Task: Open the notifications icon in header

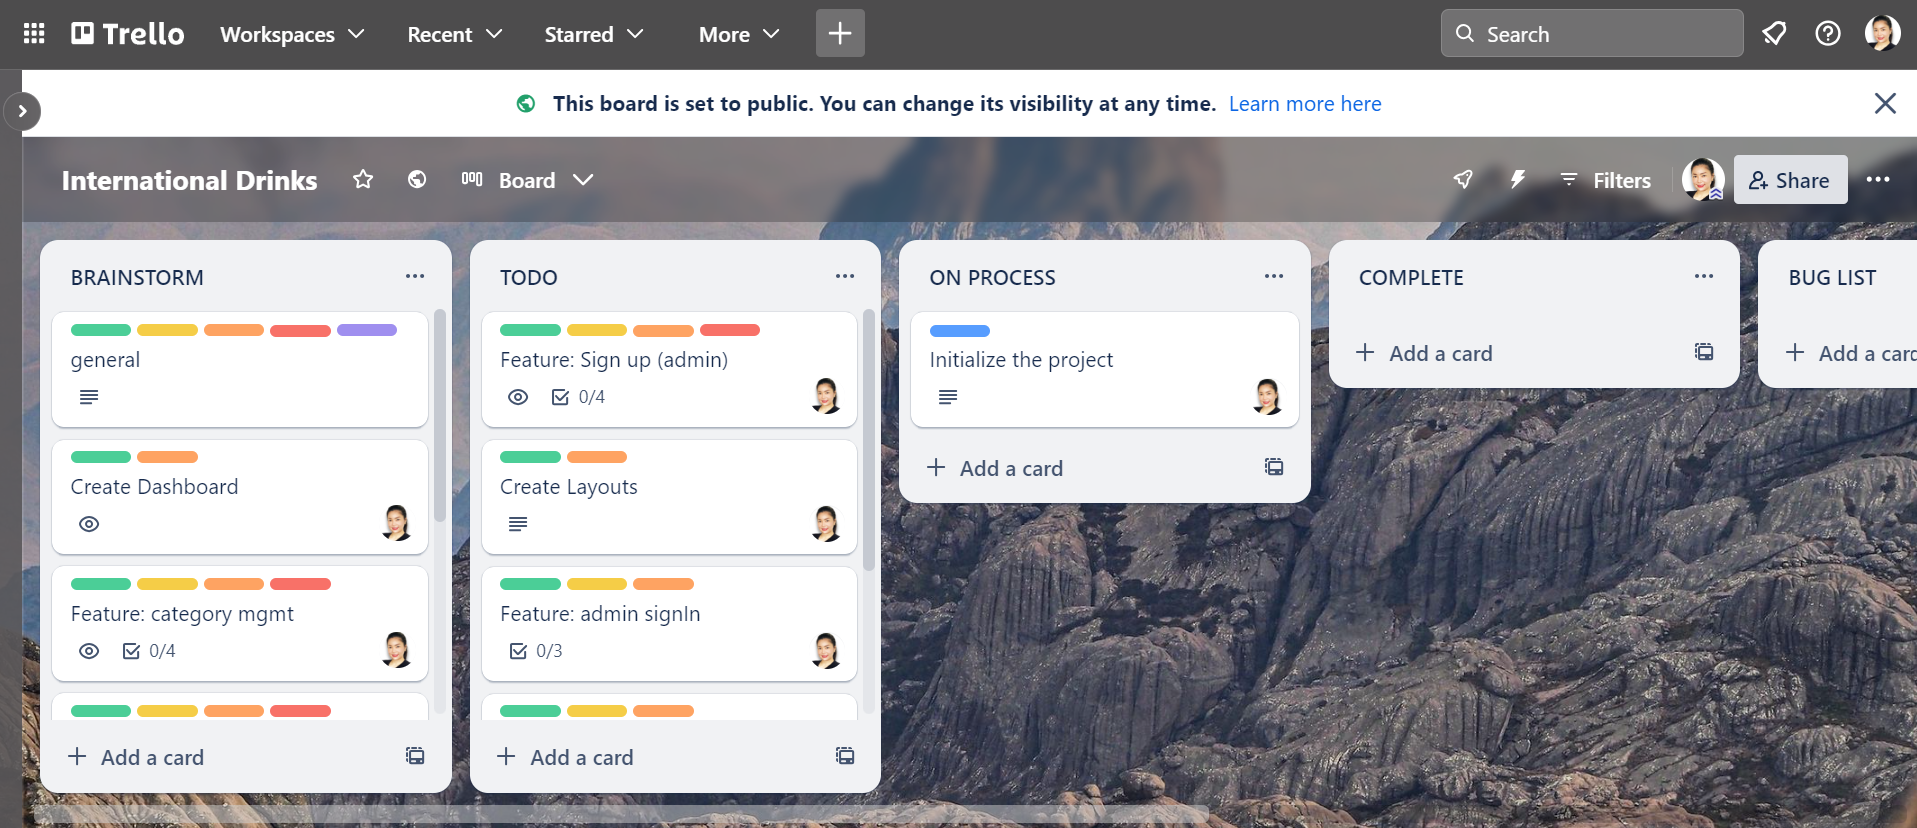Action: [x=1774, y=34]
